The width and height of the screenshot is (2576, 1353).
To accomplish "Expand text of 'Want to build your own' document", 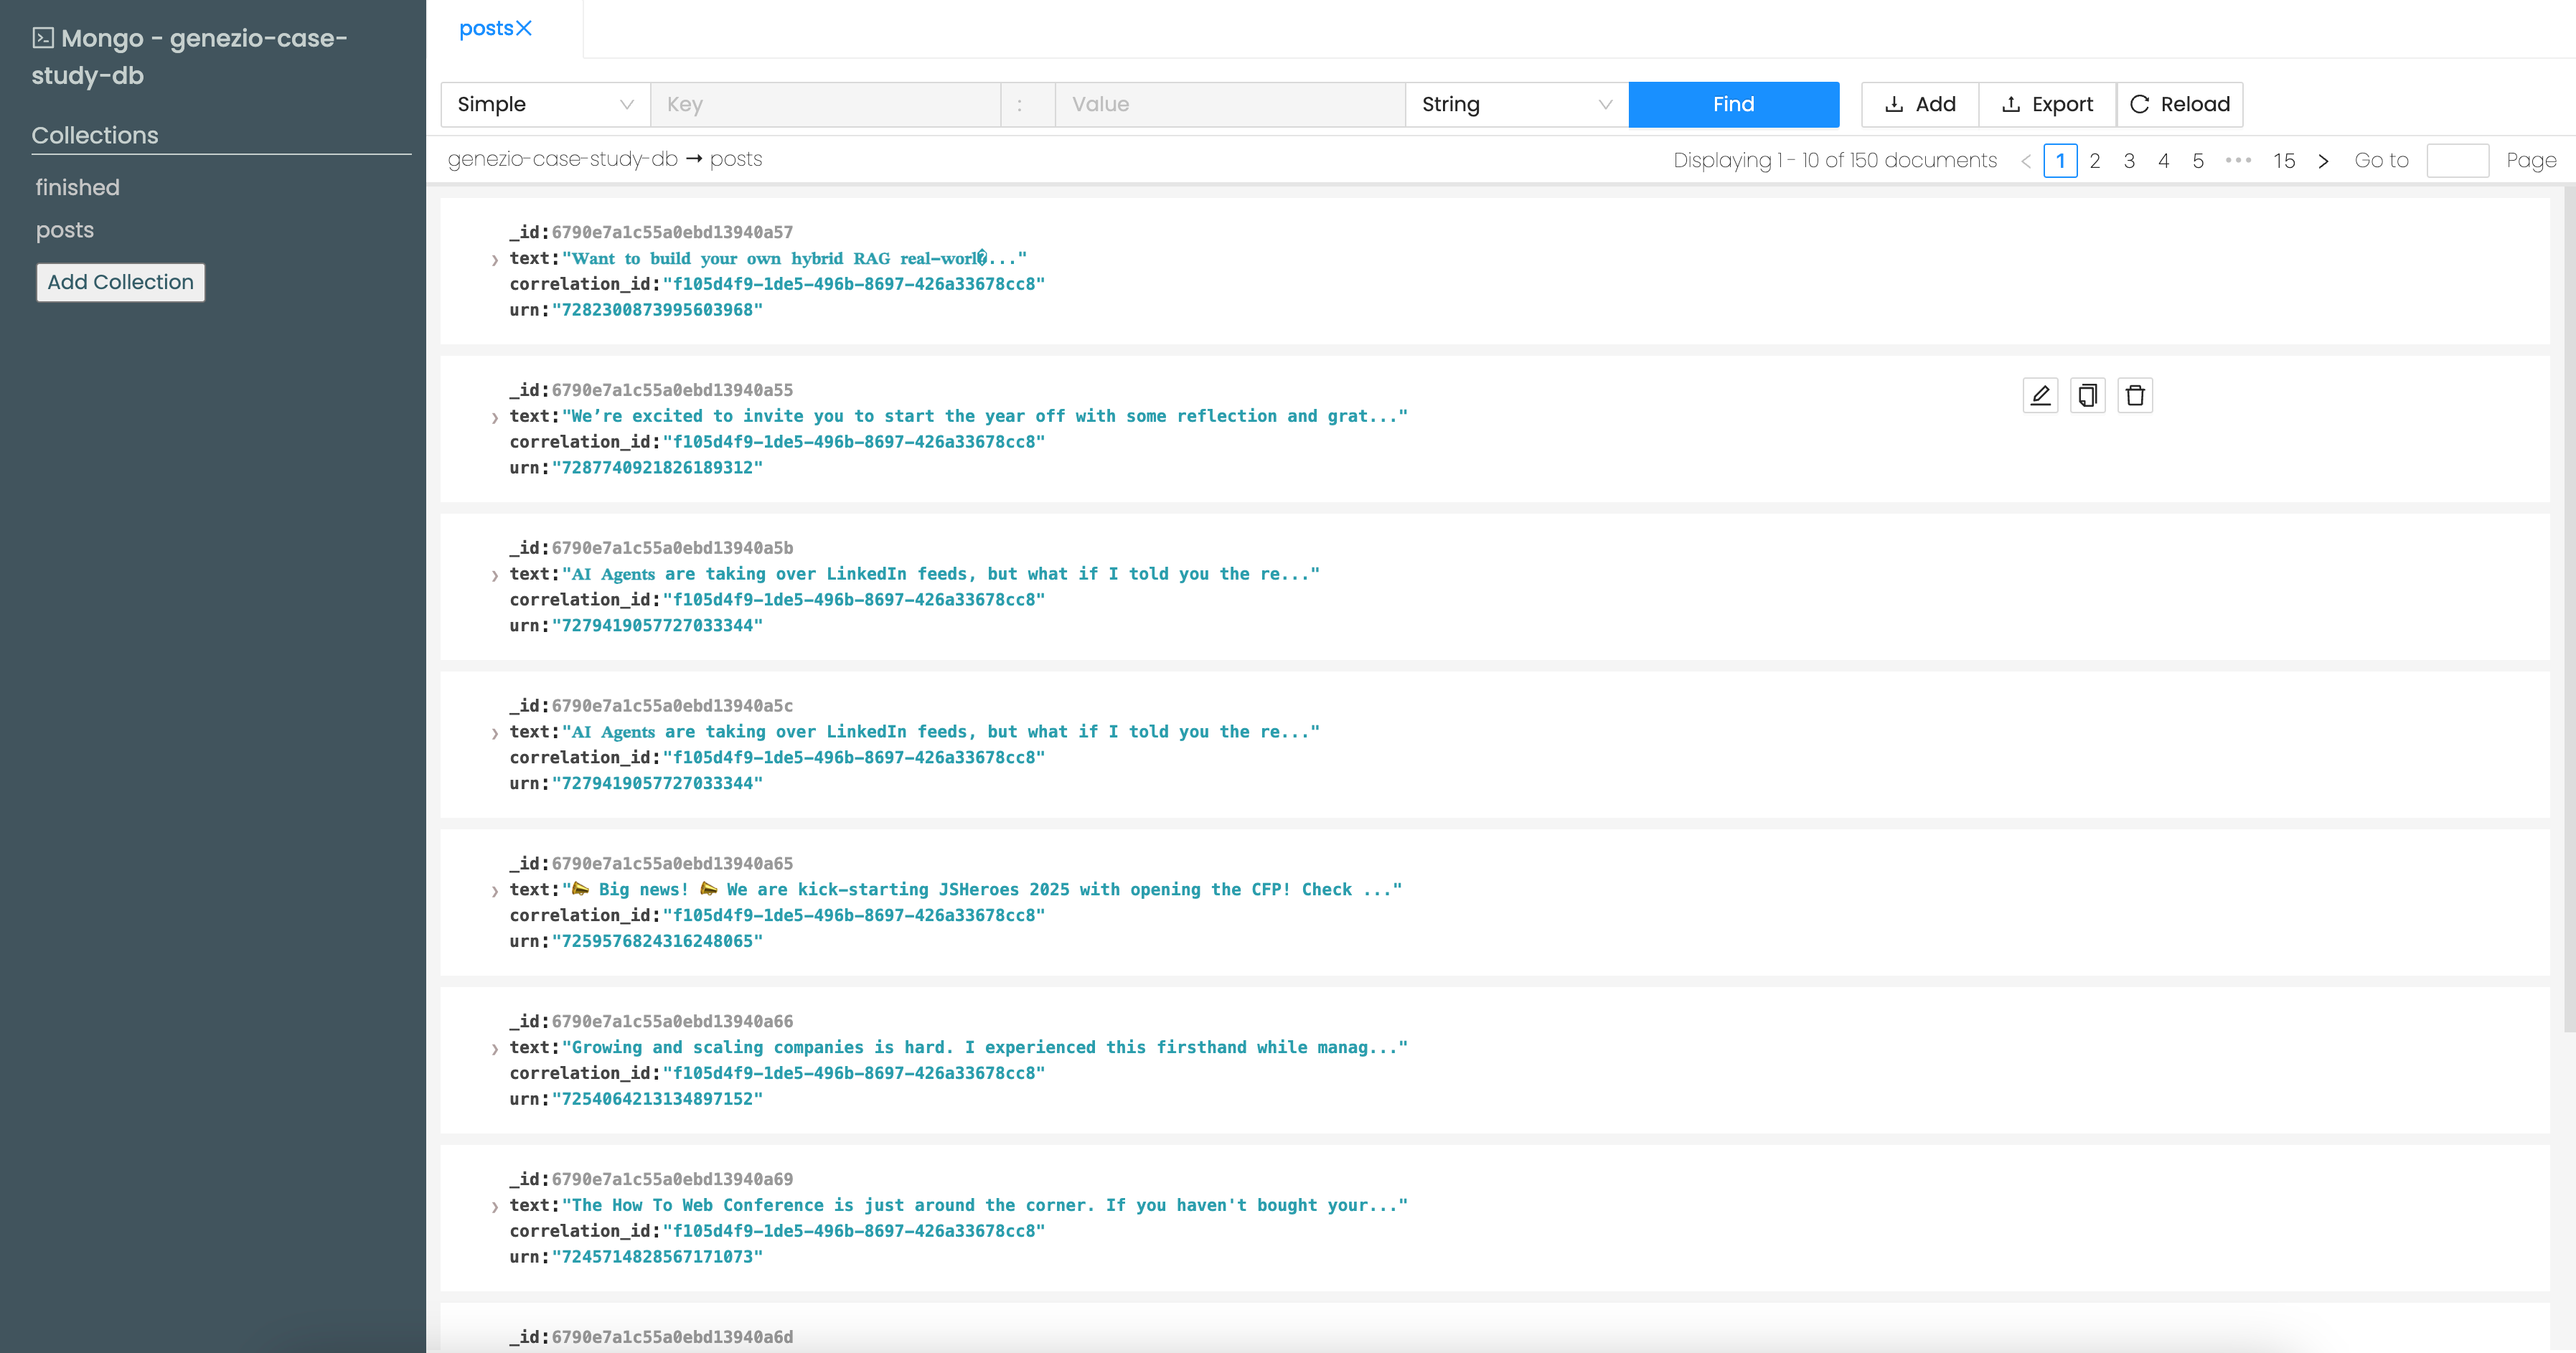I will pyautogui.click(x=494, y=260).
